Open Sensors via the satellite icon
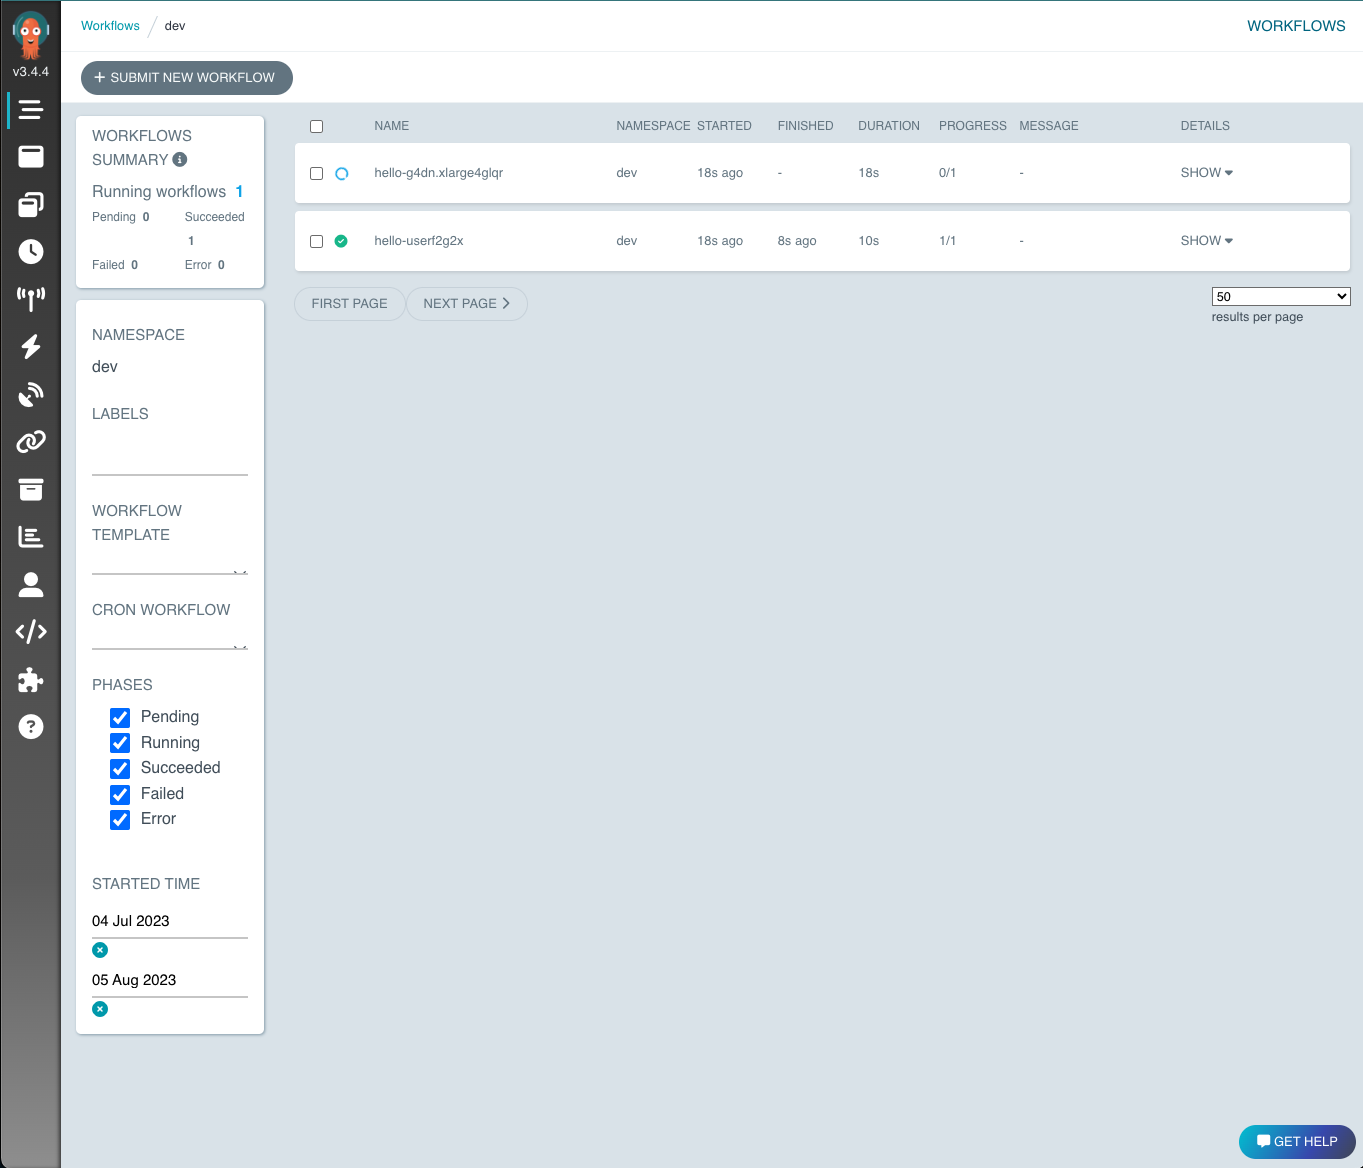Screen dimensions: 1363x1168 click(x=31, y=394)
